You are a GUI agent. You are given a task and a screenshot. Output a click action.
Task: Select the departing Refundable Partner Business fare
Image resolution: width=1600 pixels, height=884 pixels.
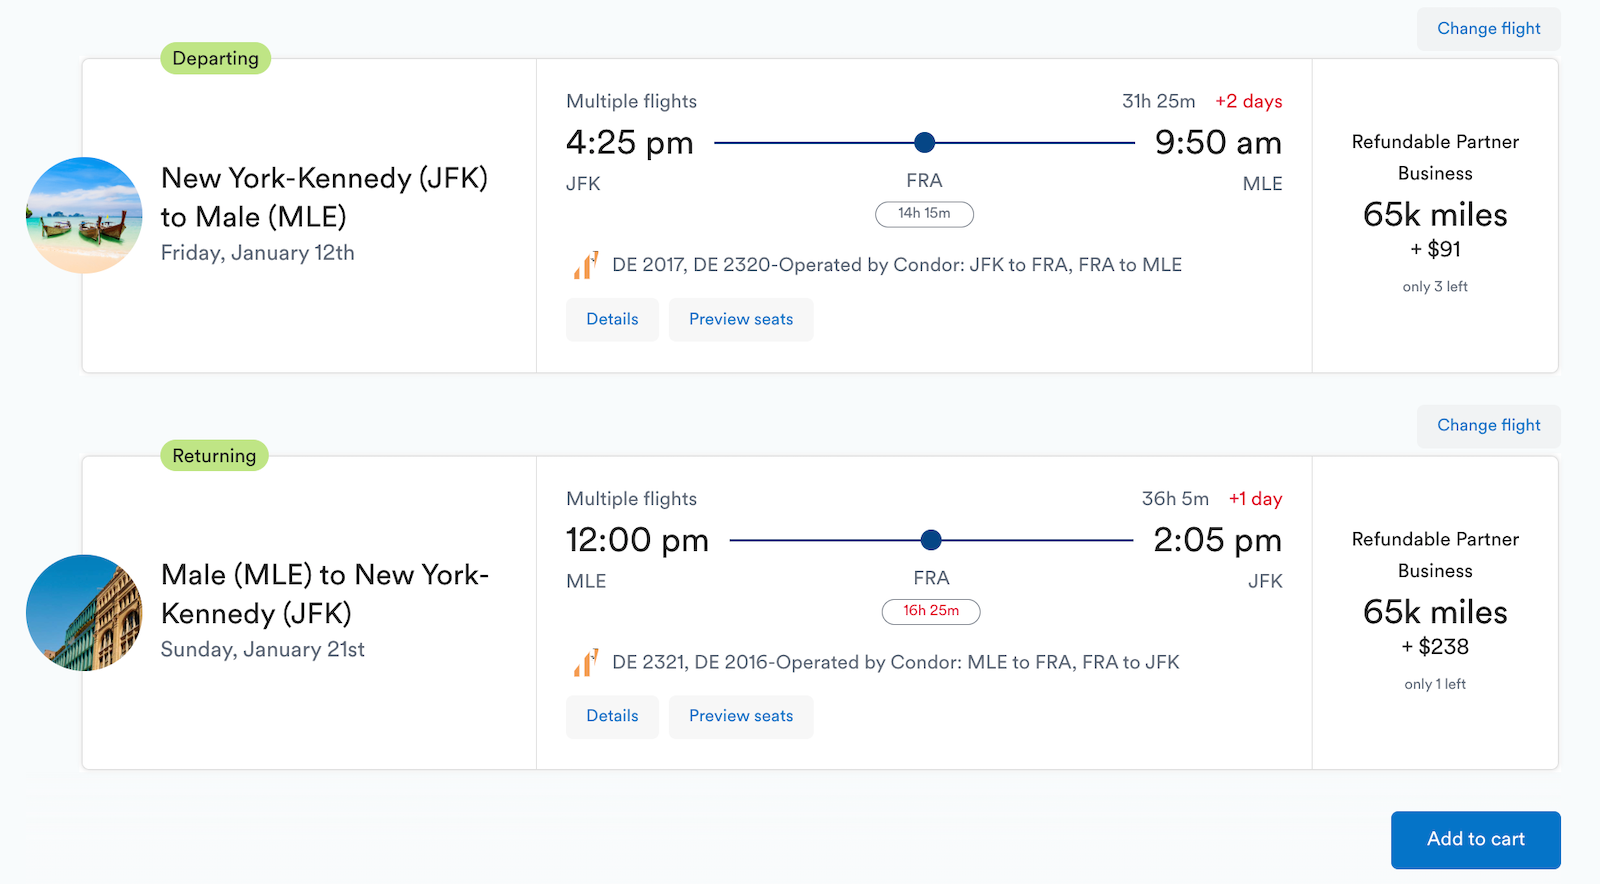[1435, 214]
